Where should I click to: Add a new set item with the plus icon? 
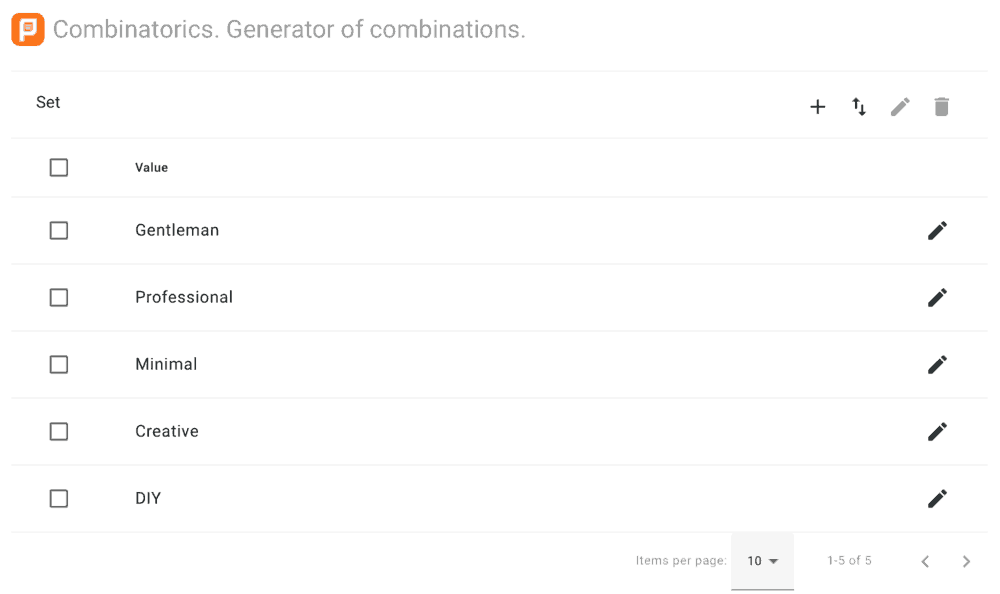(818, 106)
